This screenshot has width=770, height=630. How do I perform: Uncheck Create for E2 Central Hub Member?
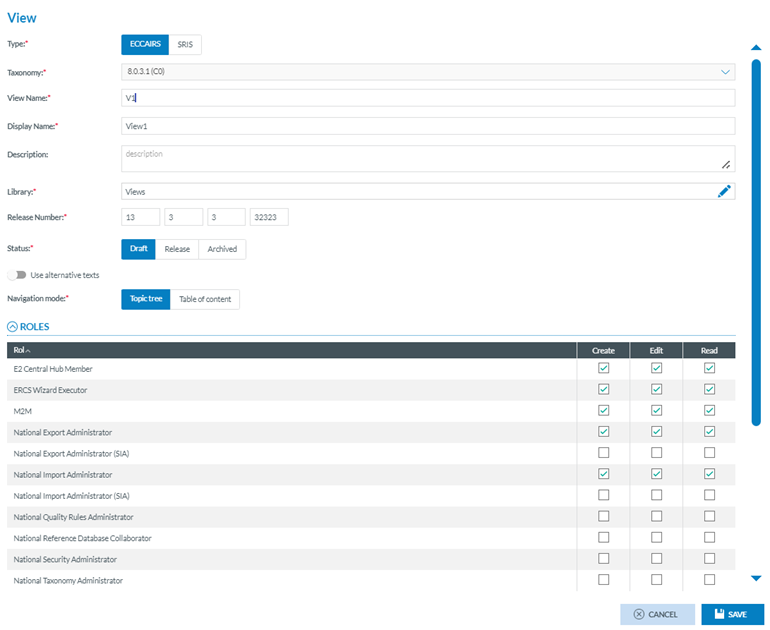click(x=603, y=368)
